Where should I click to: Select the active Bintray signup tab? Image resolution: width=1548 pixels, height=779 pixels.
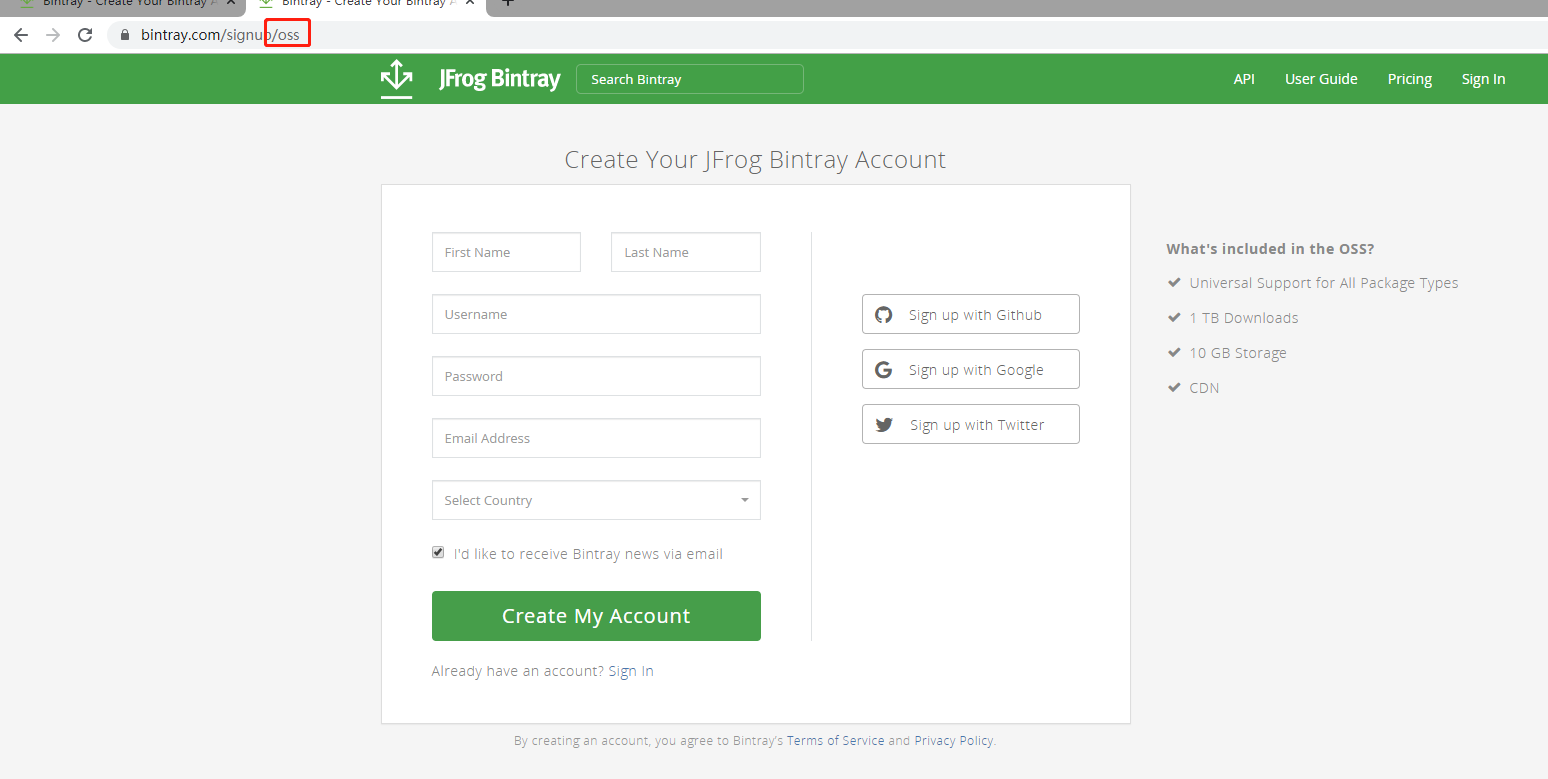(x=365, y=4)
